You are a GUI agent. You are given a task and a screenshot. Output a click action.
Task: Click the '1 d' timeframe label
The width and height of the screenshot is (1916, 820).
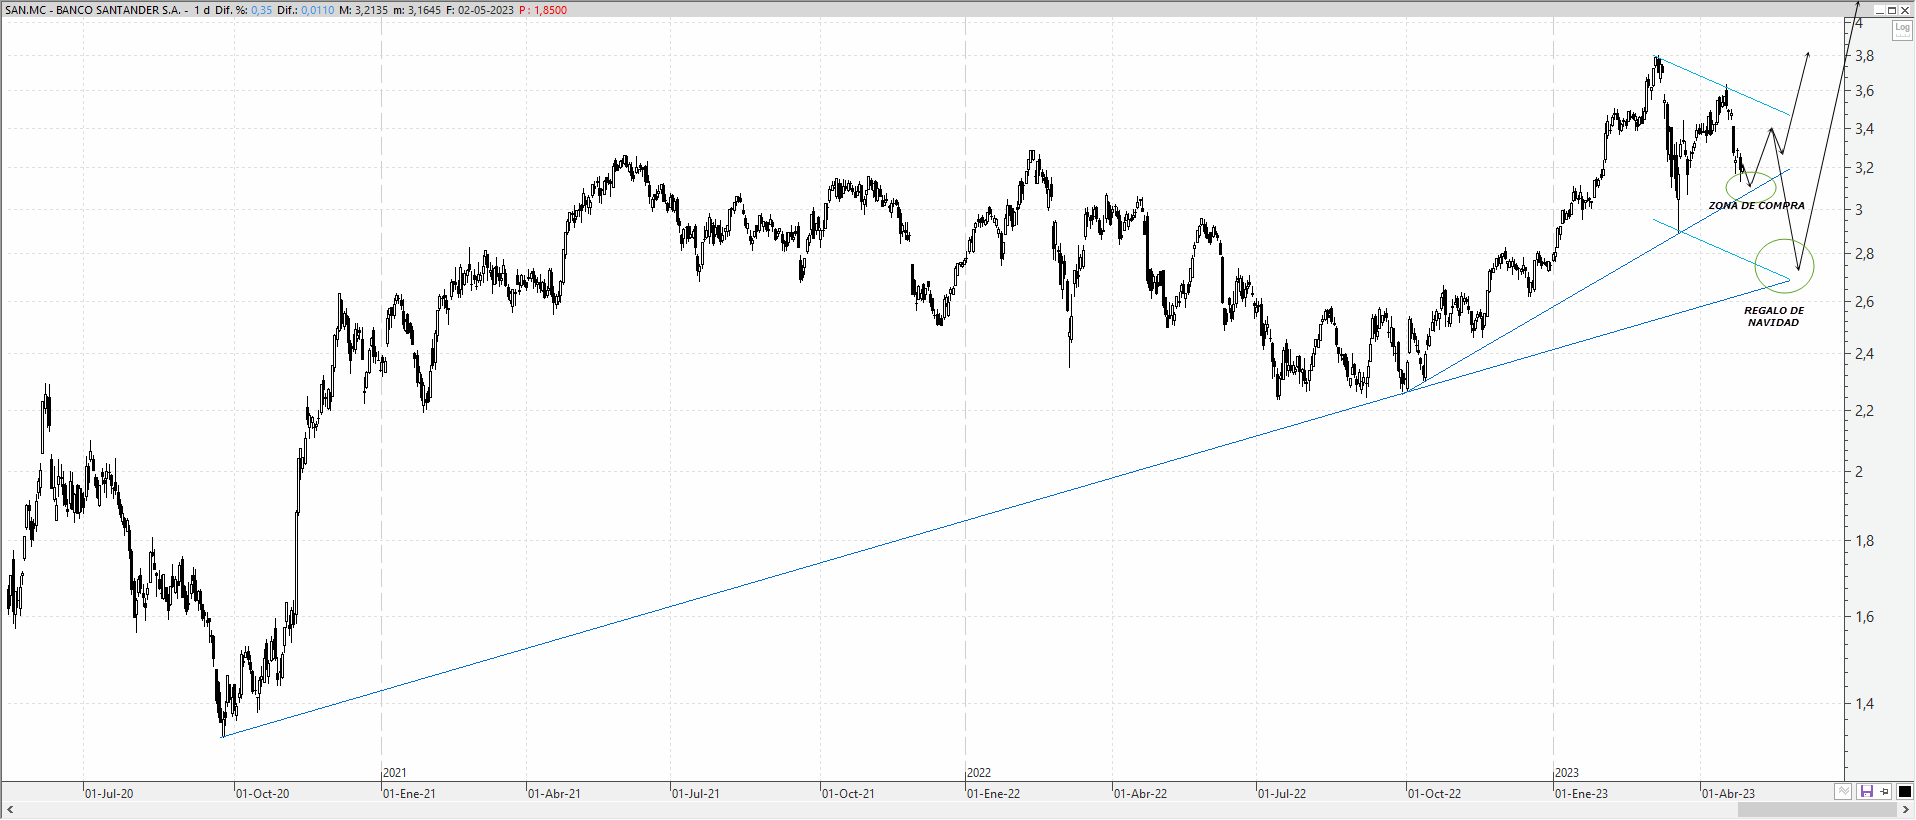pyautogui.click(x=201, y=10)
